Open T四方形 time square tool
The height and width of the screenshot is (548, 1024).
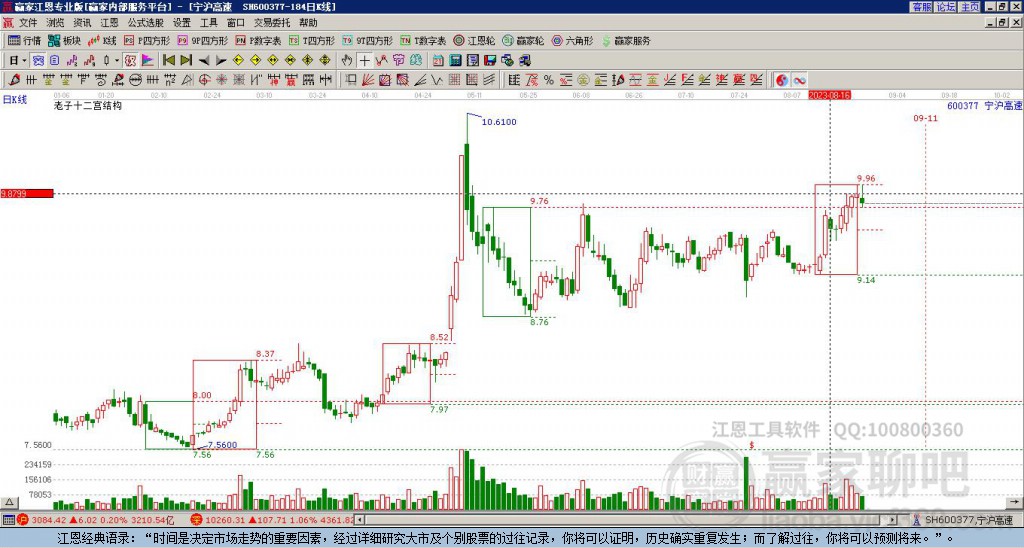coord(312,40)
